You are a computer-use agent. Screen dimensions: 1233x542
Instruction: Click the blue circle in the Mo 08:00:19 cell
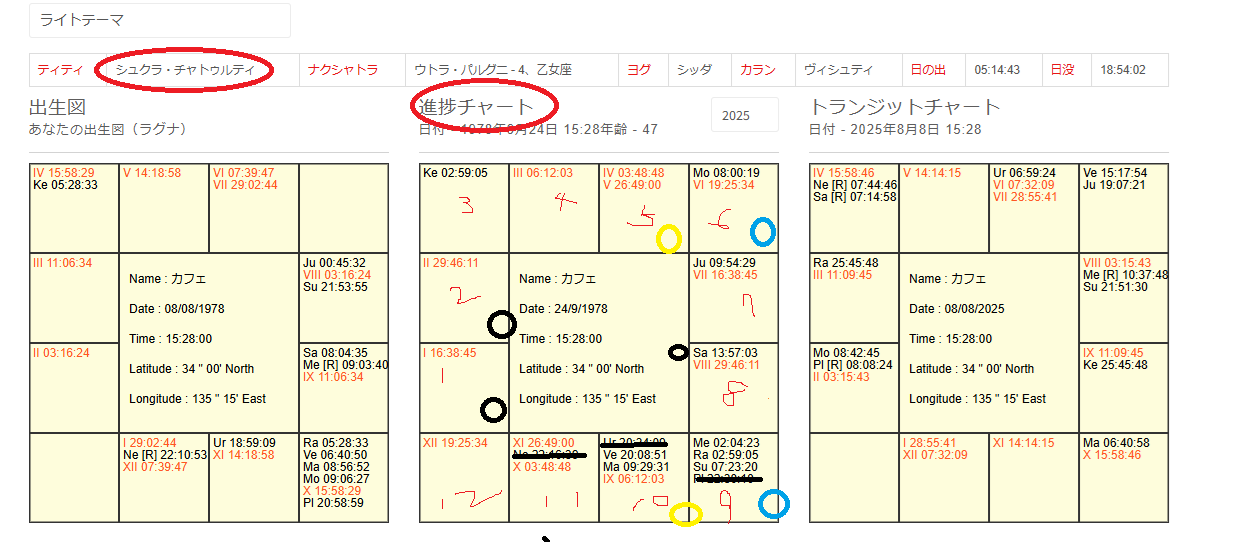pos(762,232)
